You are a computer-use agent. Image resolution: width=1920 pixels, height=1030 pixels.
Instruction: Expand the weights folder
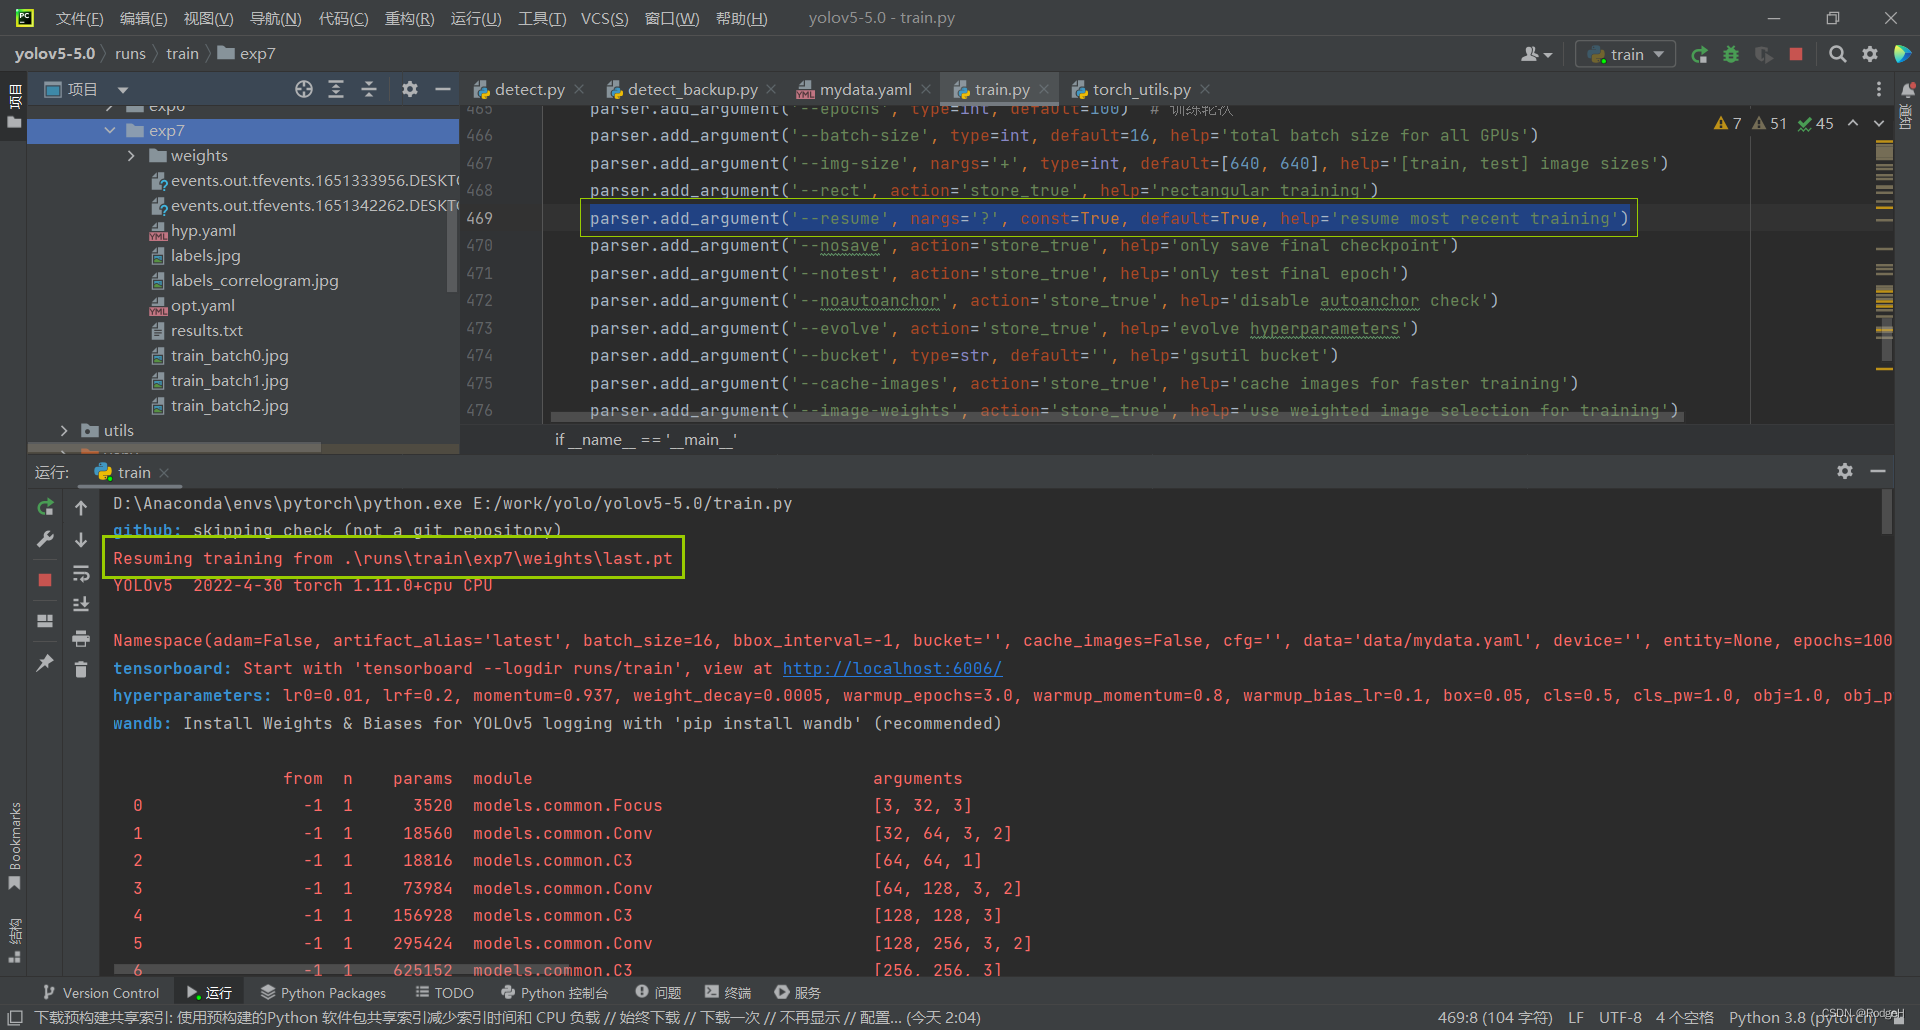(x=131, y=155)
